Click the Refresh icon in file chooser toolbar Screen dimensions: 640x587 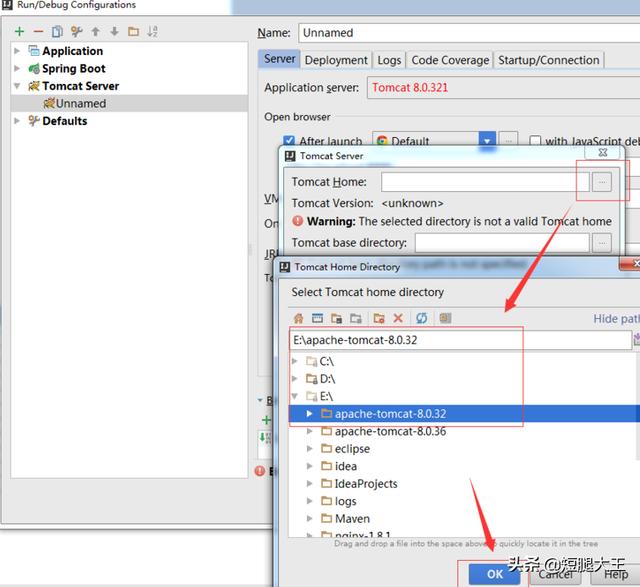[422, 318]
